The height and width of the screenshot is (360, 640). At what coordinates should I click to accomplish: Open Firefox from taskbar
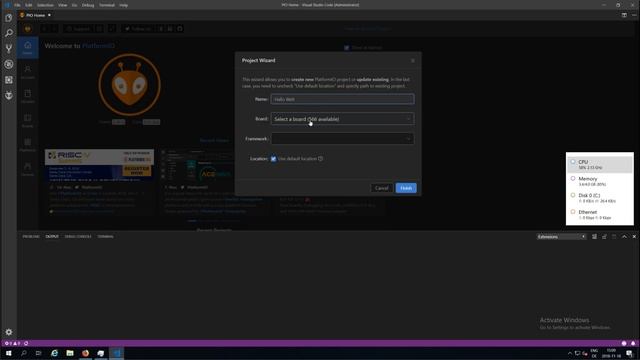point(85,353)
